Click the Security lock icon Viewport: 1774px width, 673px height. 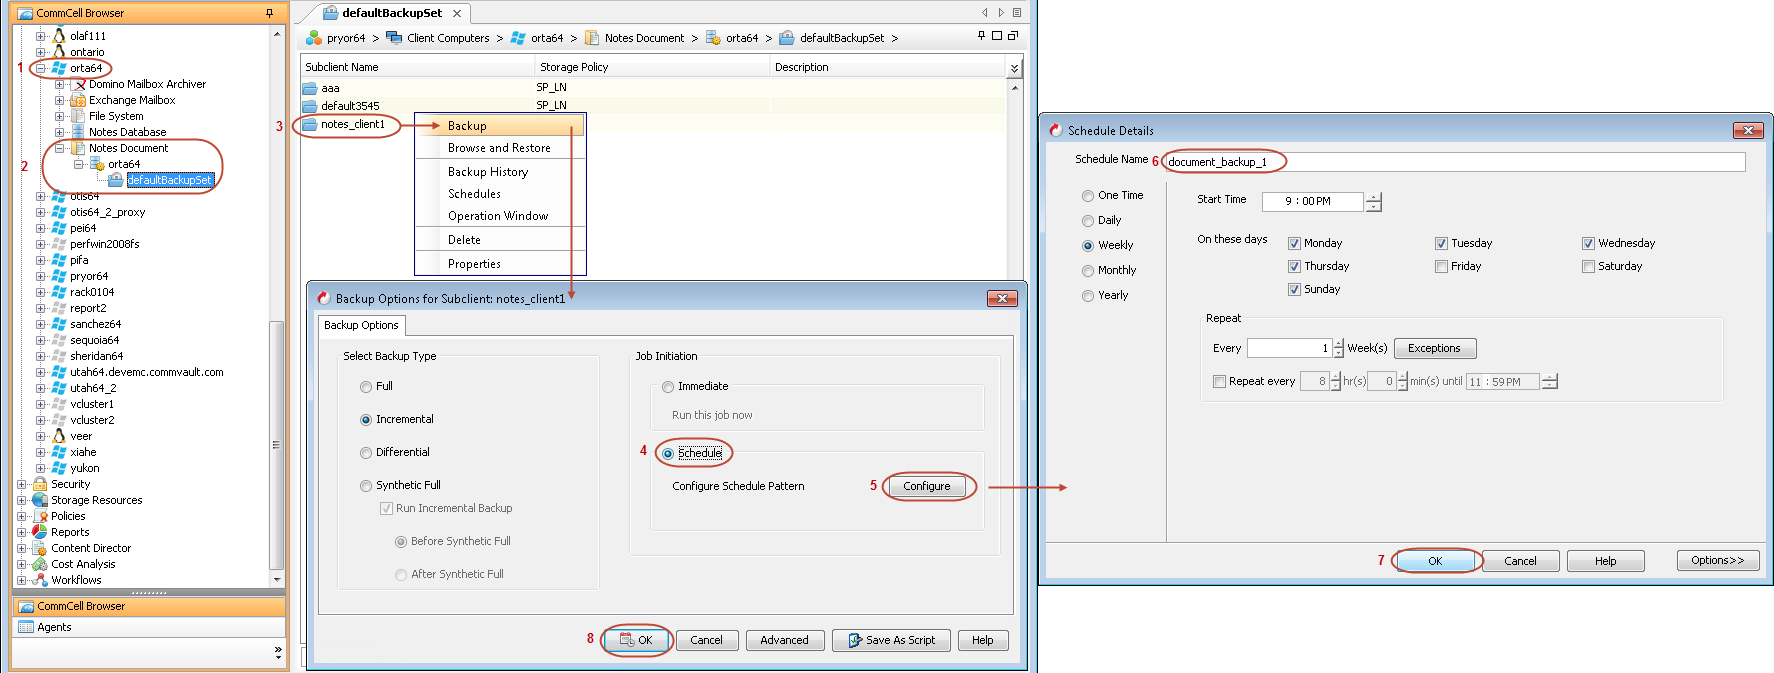click(x=40, y=484)
